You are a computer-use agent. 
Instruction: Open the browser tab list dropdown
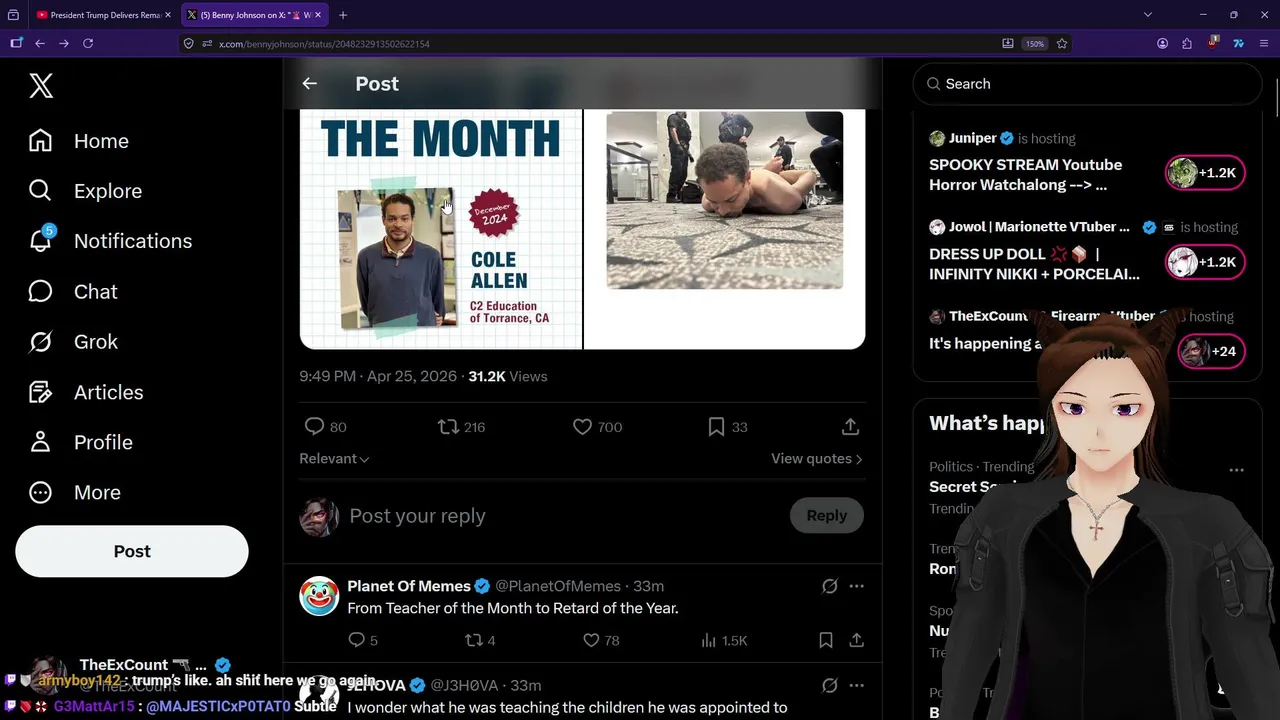pos(1148,15)
